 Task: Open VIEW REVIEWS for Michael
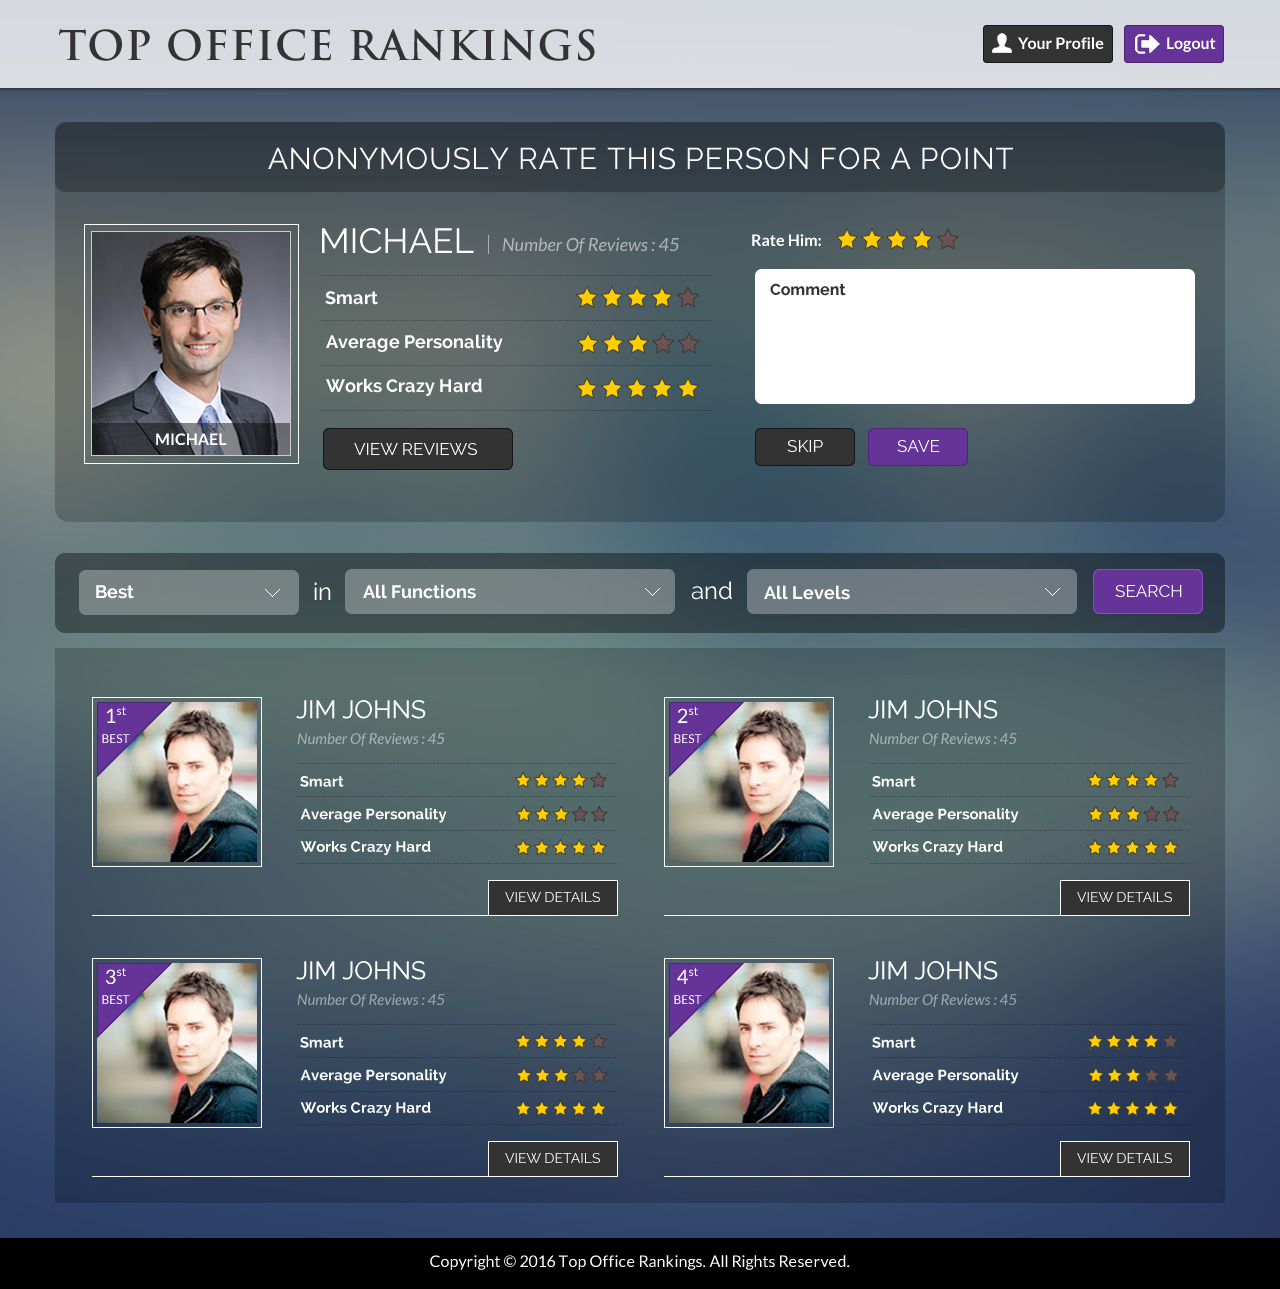pos(417,449)
